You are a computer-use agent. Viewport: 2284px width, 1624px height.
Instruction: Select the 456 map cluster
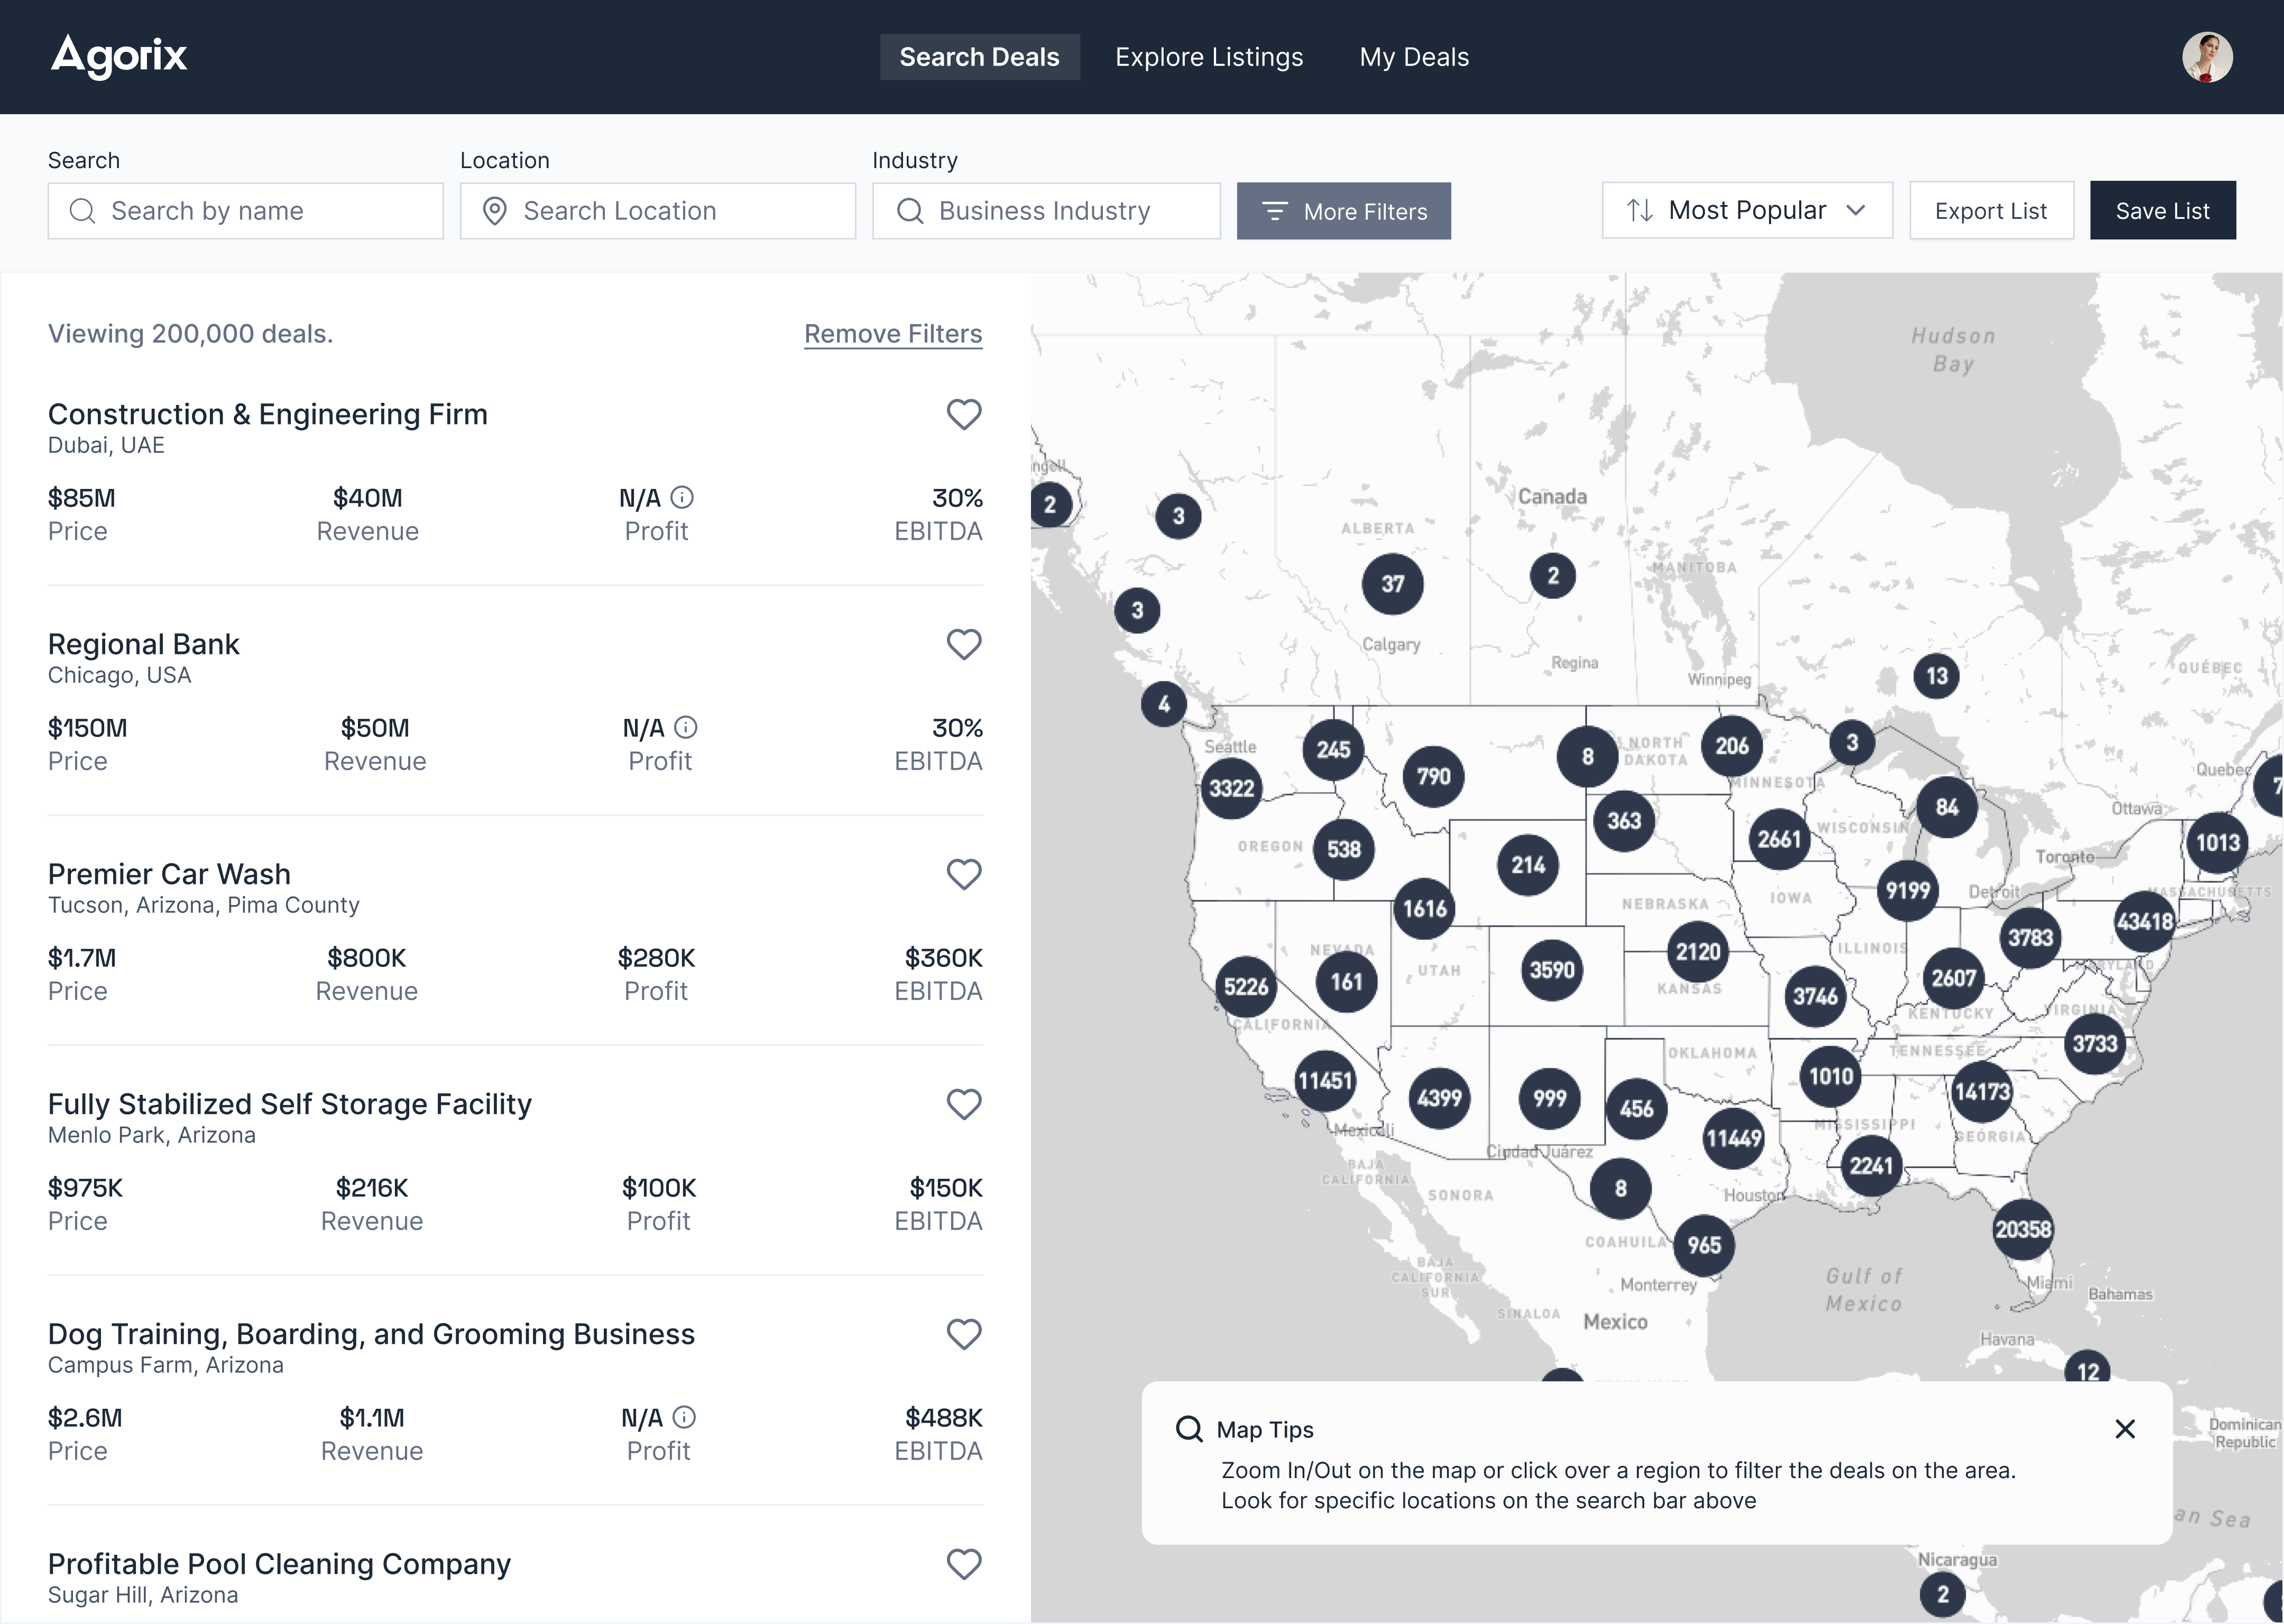tap(1636, 1108)
